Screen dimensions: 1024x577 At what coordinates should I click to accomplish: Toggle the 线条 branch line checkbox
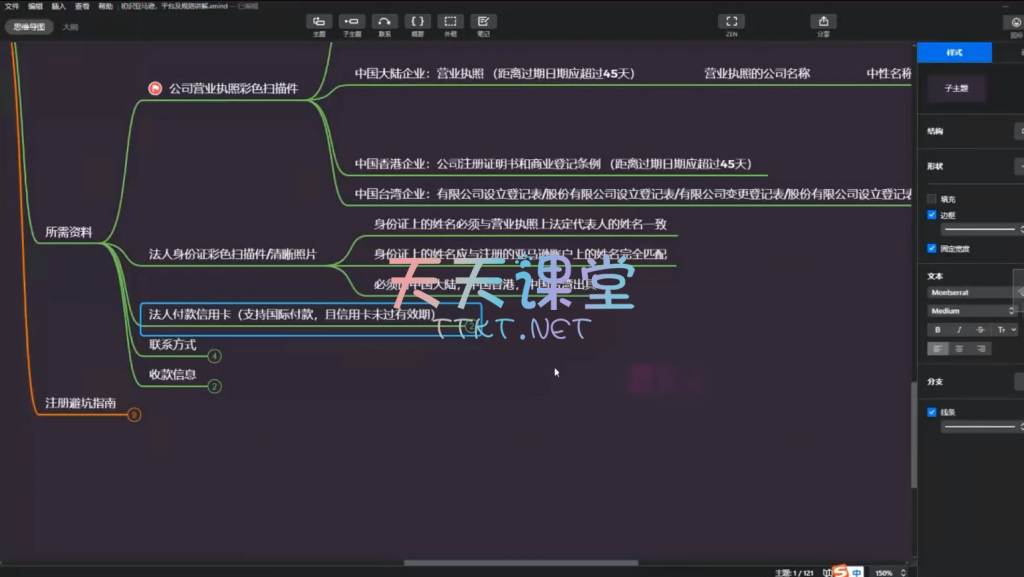tap(932, 412)
